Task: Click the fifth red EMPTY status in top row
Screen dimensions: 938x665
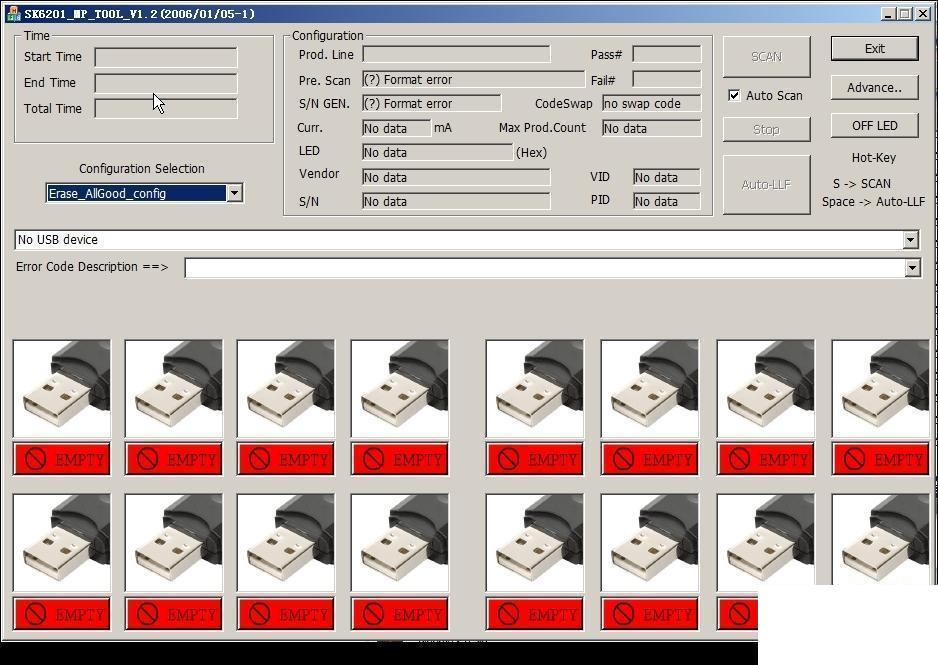Action: 535,459
